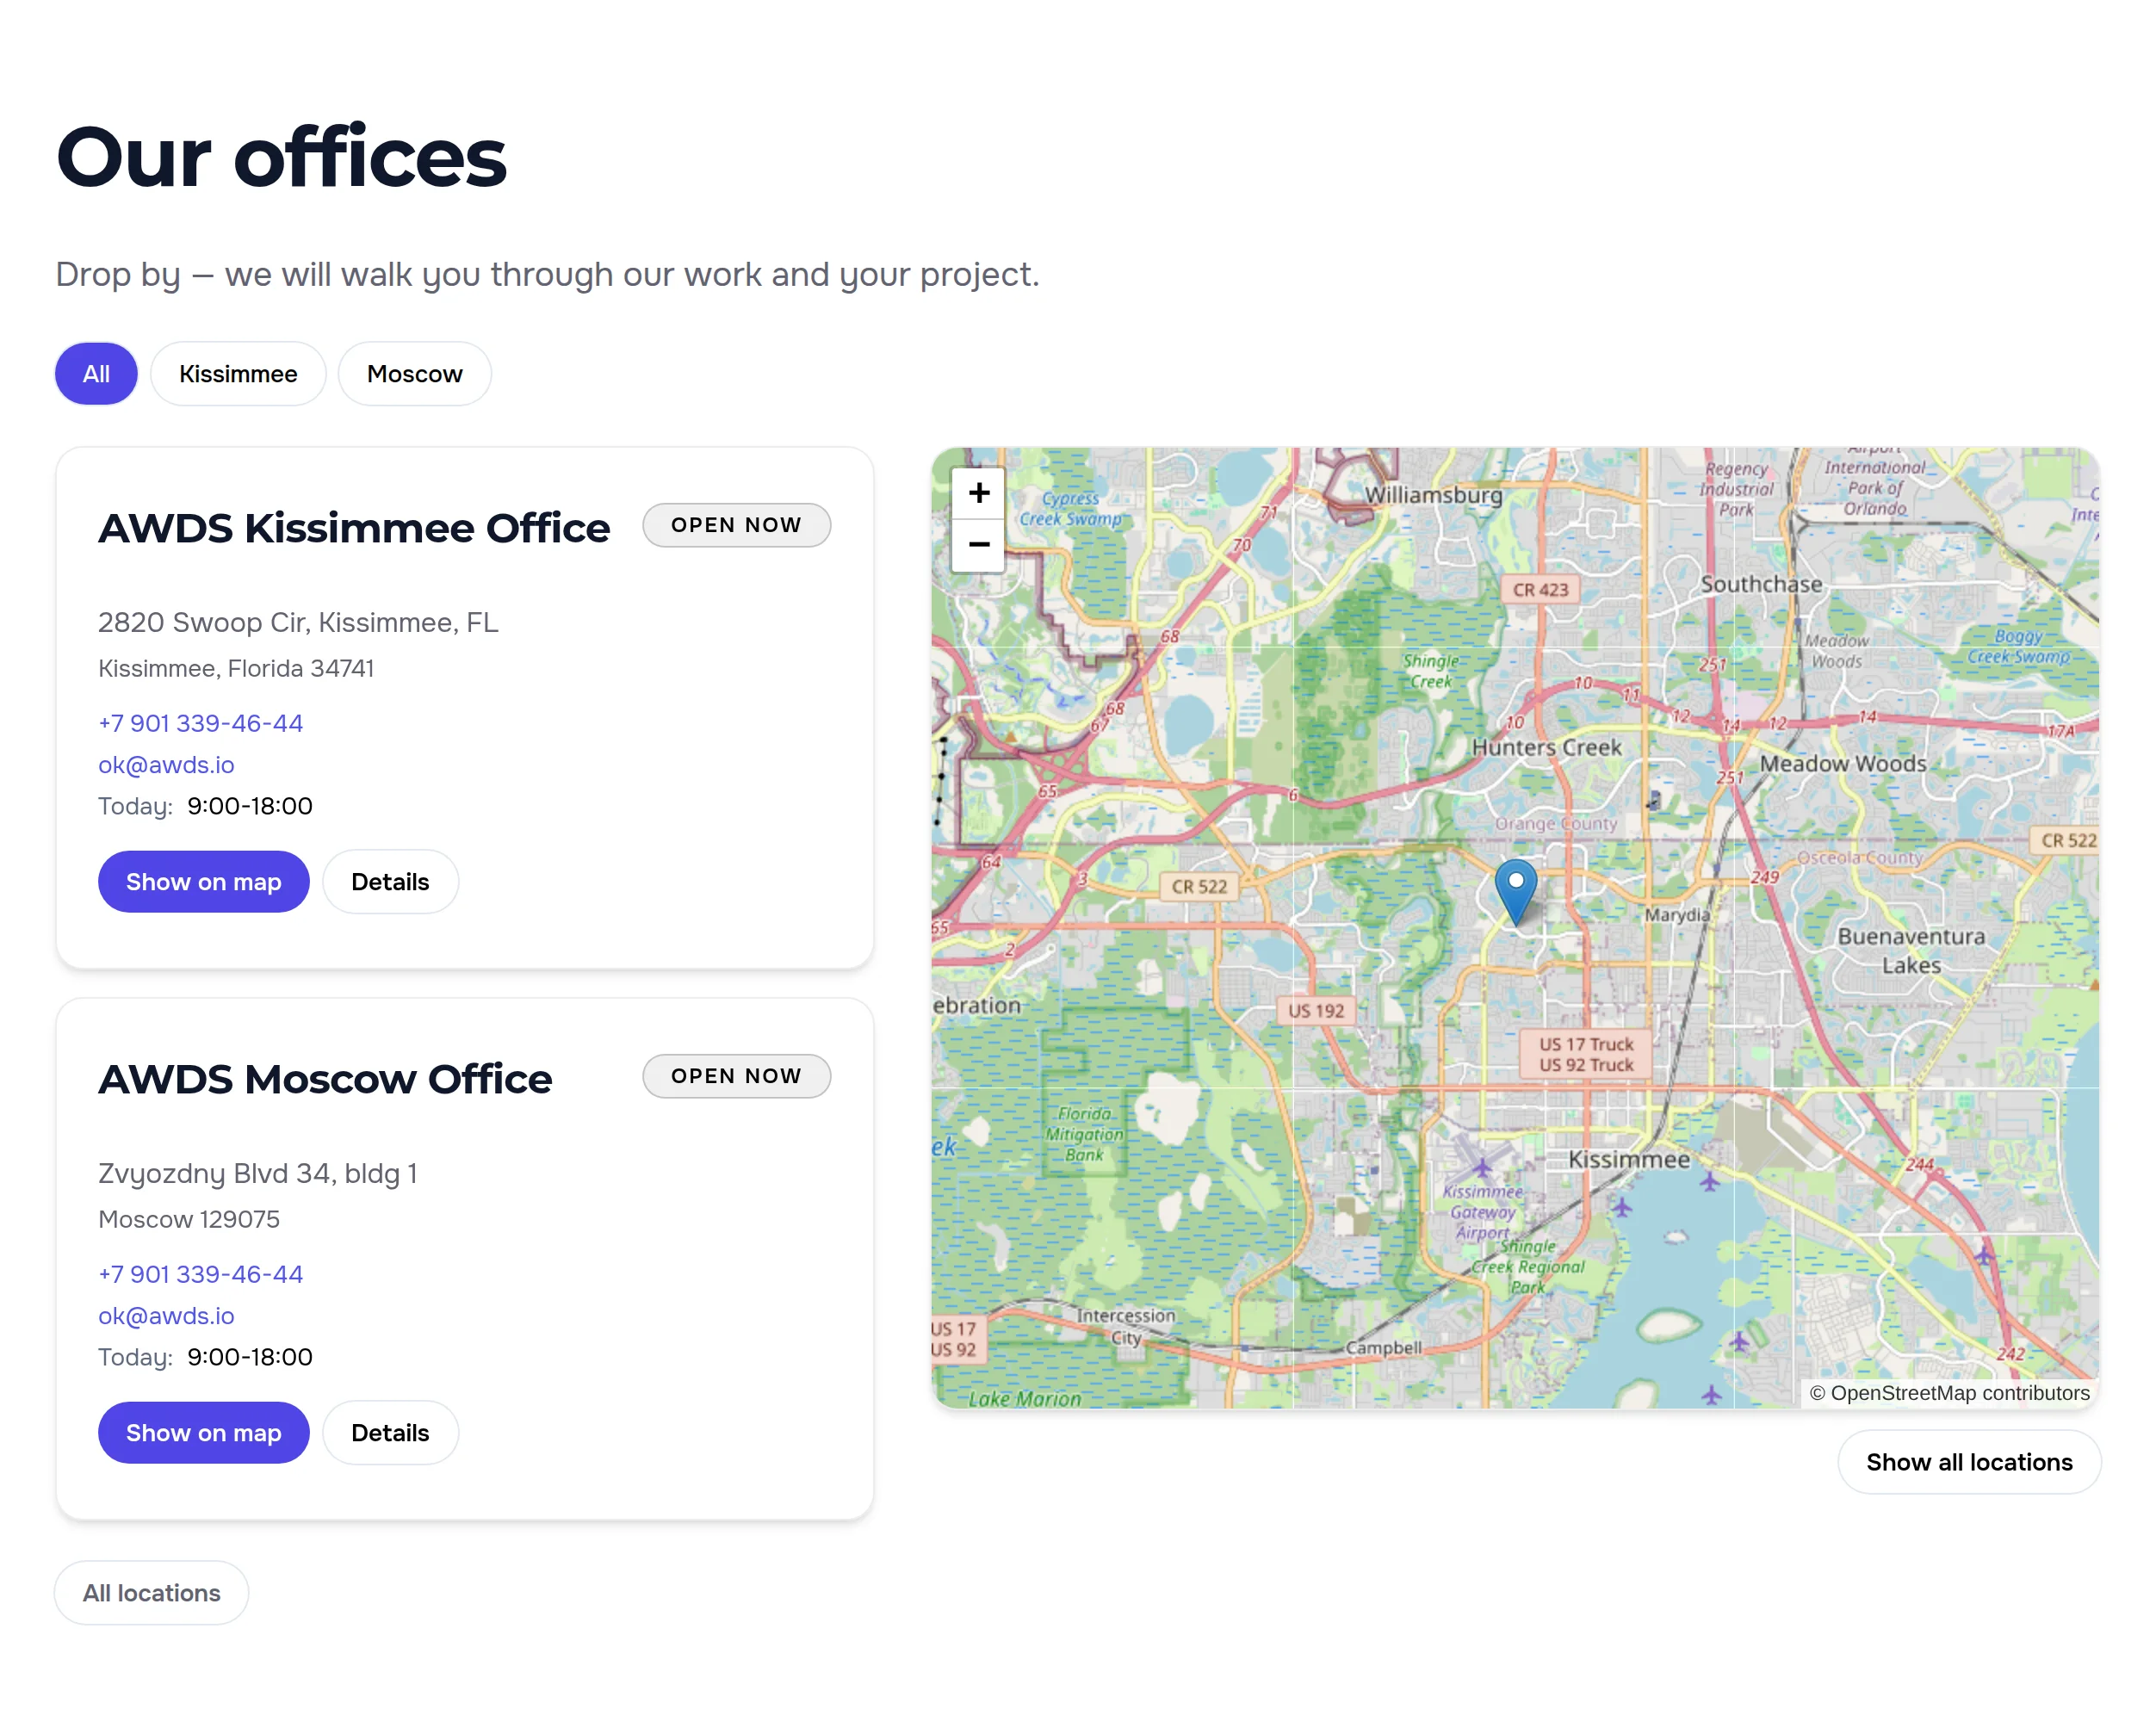The height and width of the screenshot is (1734, 2156).
Task: Filter offices by Kissimmee
Action: 238,374
